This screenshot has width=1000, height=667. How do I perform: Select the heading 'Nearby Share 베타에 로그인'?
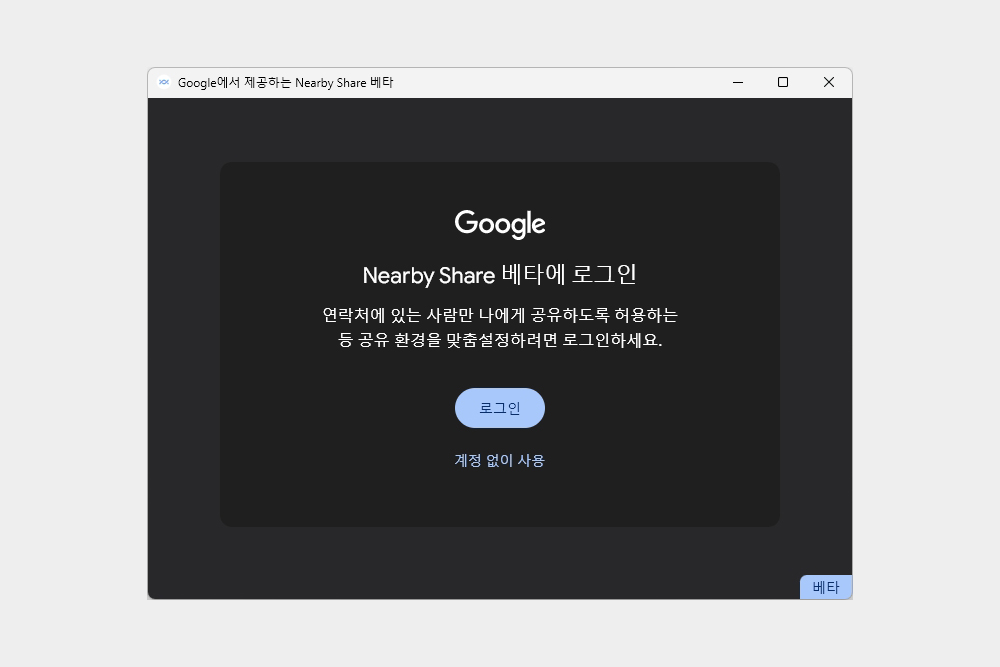[499, 275]
